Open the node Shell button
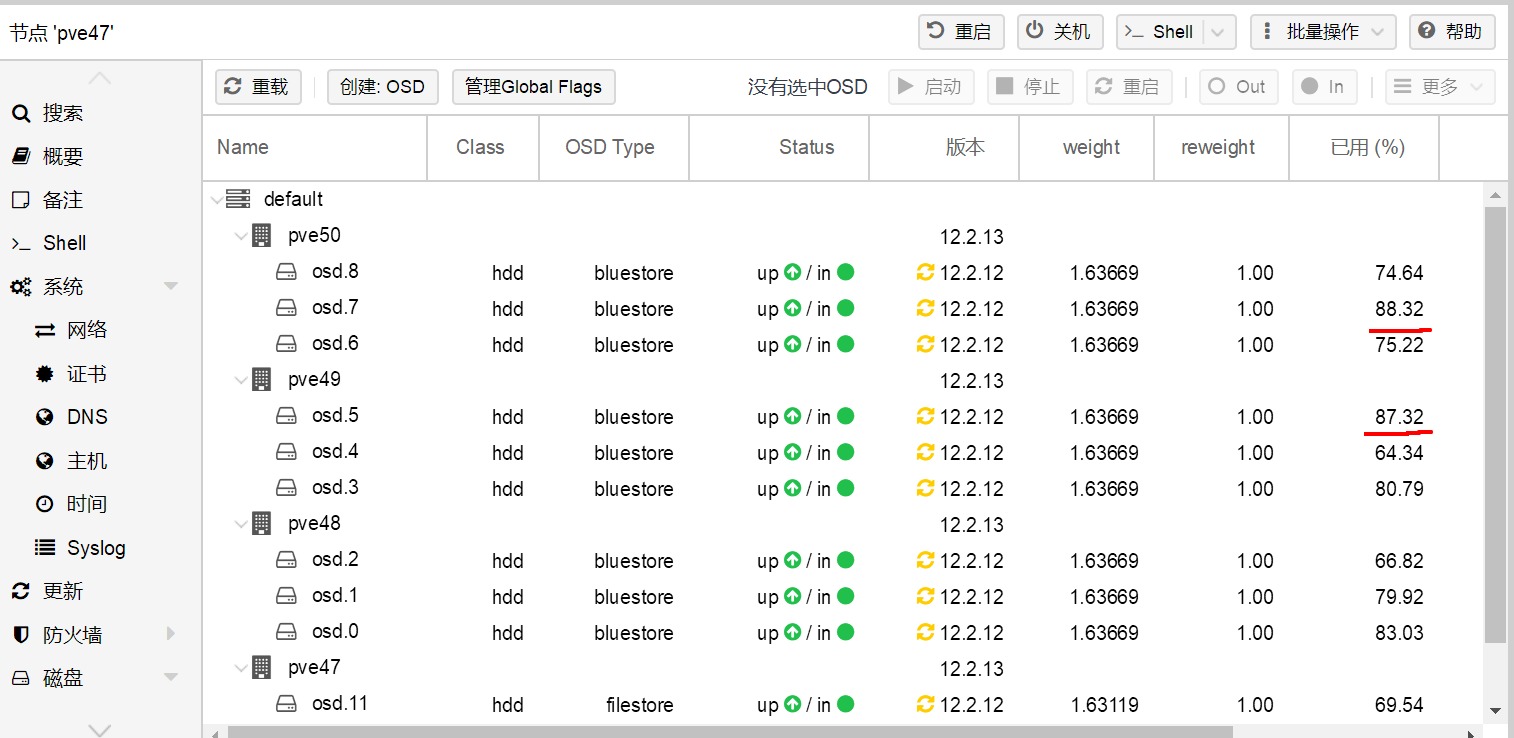1514x738 pixels. (x=1159, y=32)
